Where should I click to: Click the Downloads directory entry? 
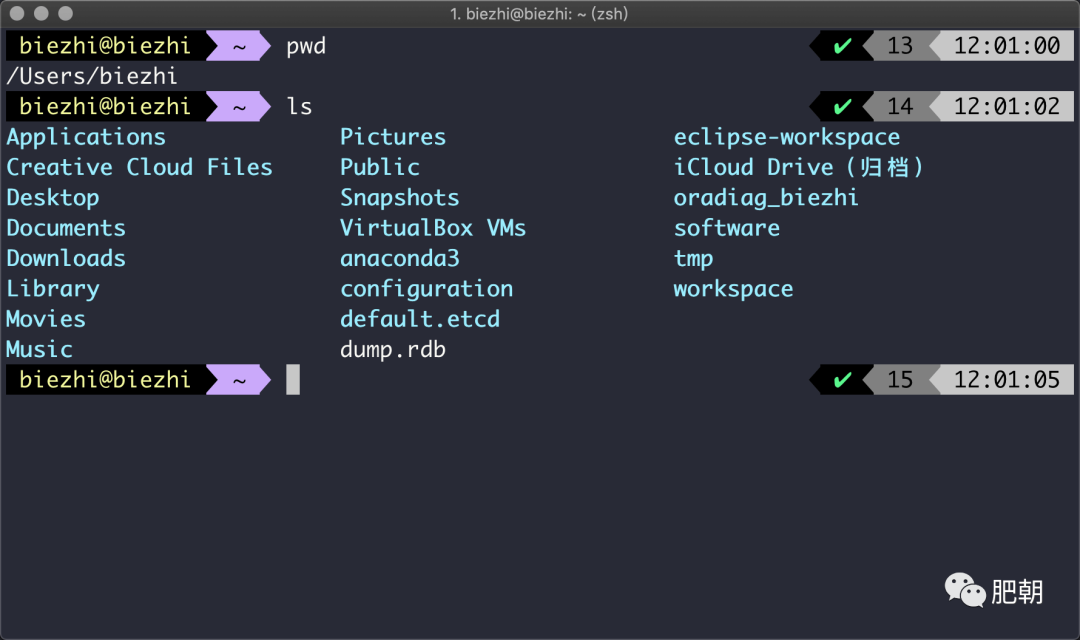(x=66, y=258)
